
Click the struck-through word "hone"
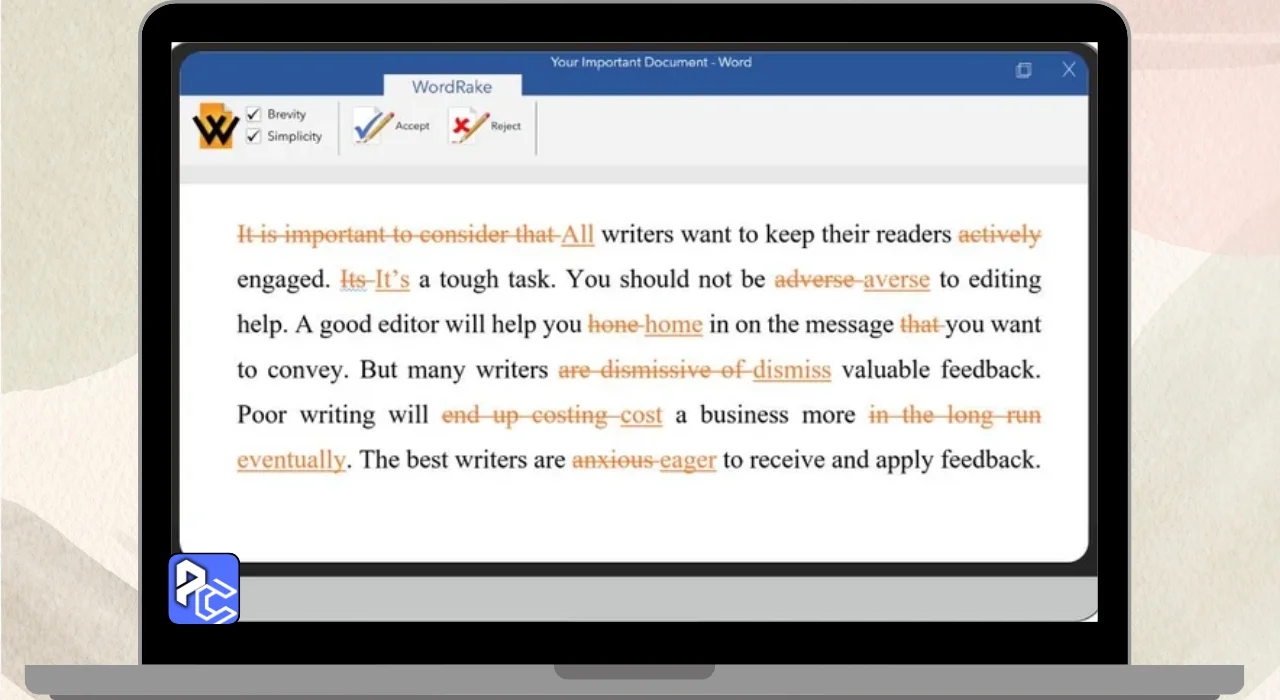(614, 325)
